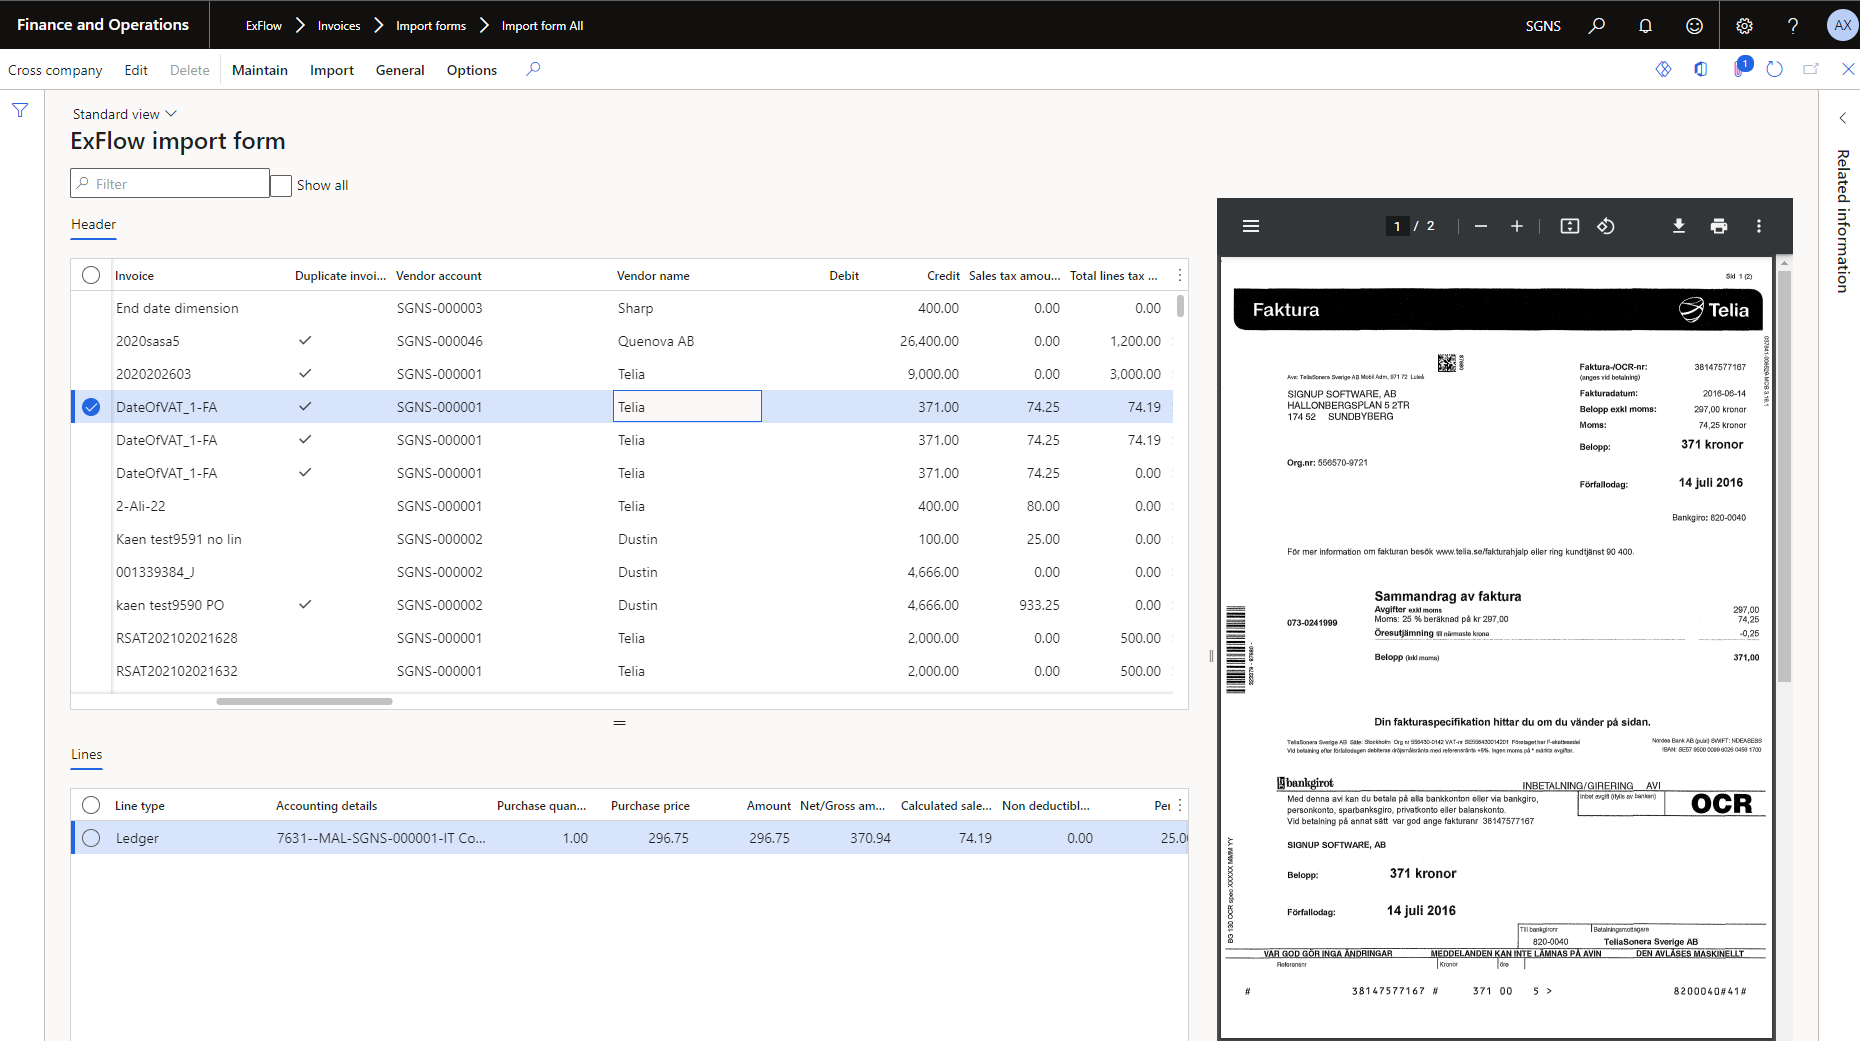
Task: Open Power Apps diamond icon
Action: pyautogui.click(x=1663, y=69)
